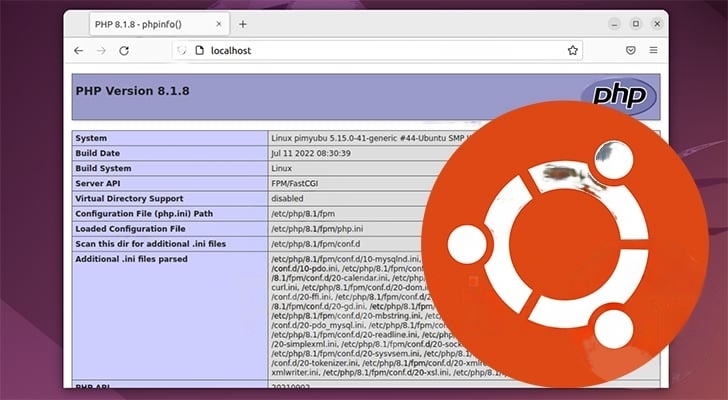
Task: Select the System row label
Action: pyautogui.click(x=91, y=138)
